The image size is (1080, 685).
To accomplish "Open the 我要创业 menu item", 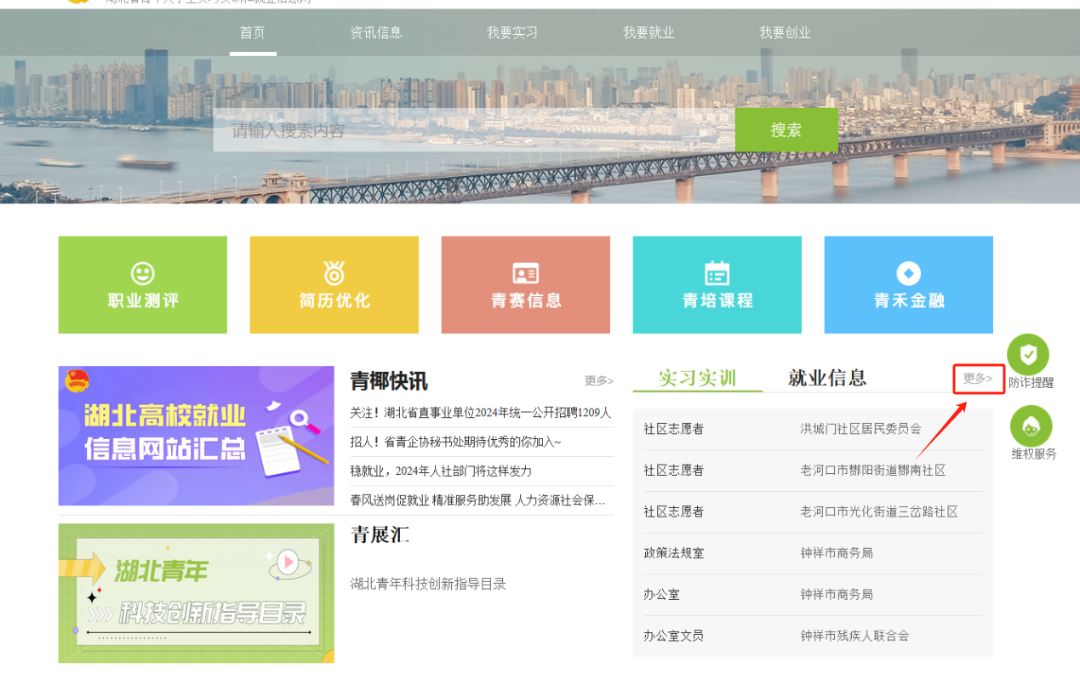I will click(x=785, y=32).
